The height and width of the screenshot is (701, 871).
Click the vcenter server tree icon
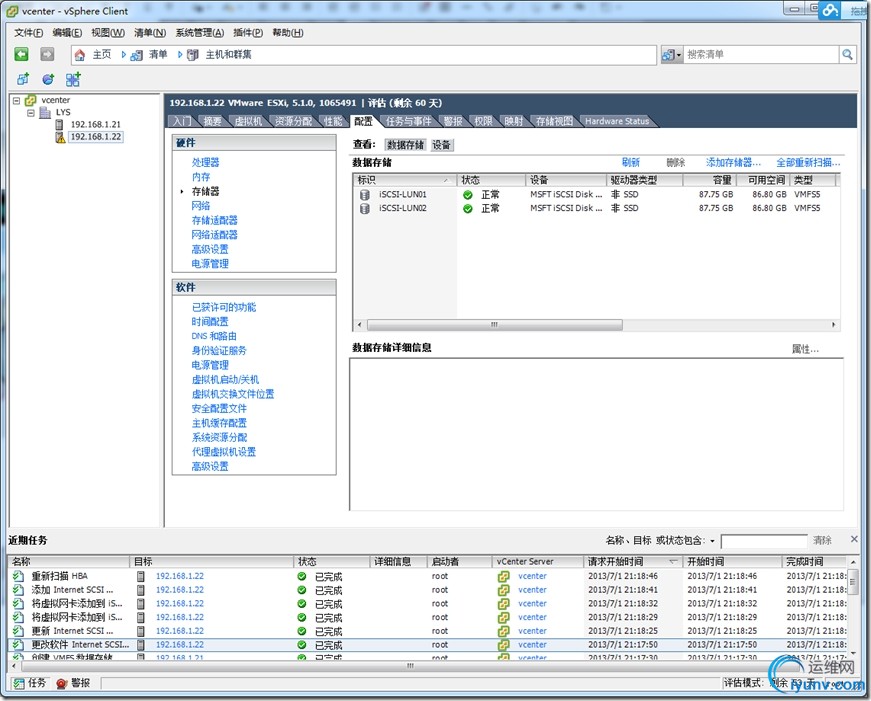31,101
